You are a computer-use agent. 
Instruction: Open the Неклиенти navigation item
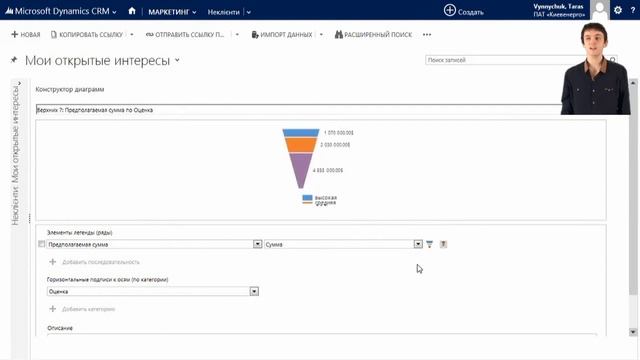(223, 12)
